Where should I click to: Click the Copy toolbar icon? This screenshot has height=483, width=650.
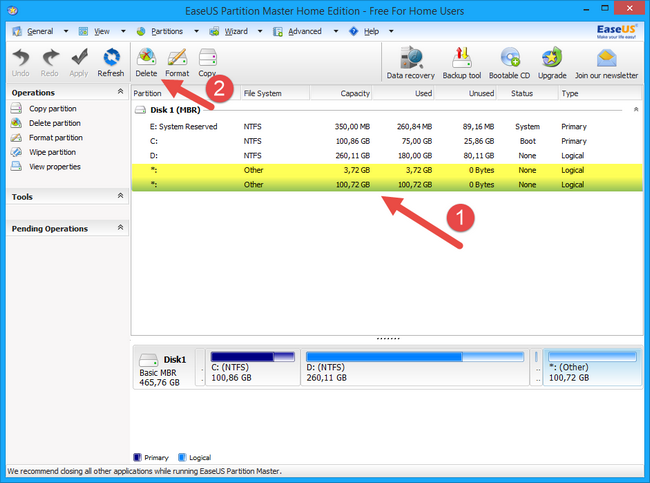click(x=207, y=61)
